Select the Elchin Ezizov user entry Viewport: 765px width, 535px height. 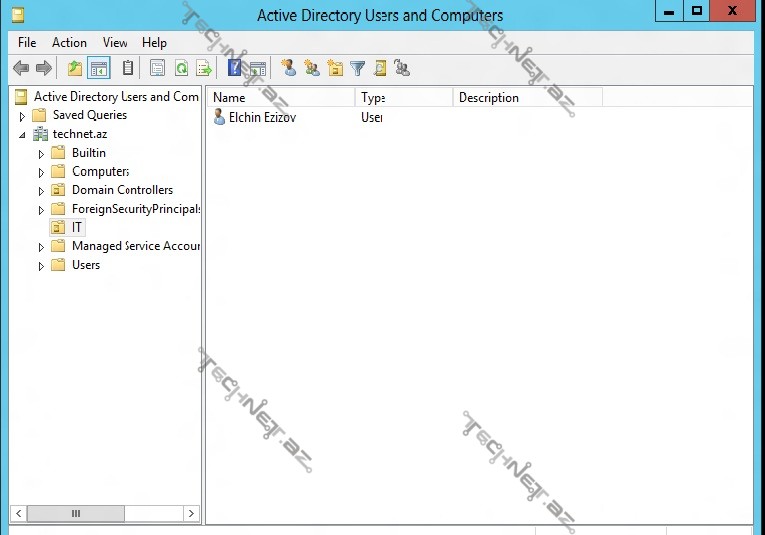(262, 117)
